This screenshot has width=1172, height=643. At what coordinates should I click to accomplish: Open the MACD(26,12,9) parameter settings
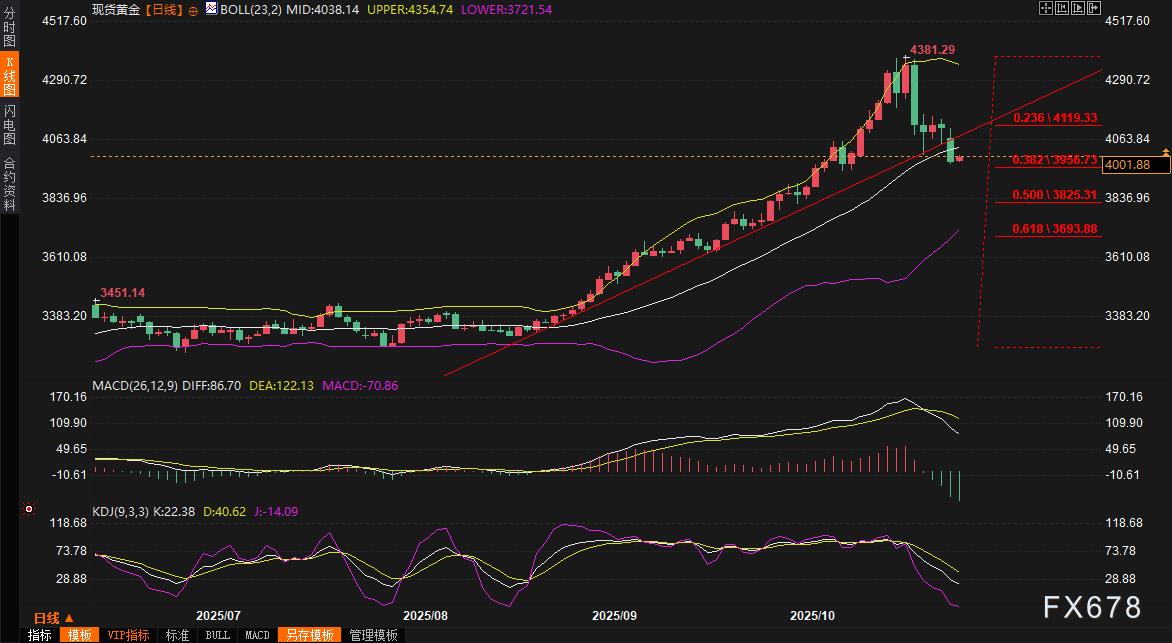pyautogui.click(x=134, y=384)
